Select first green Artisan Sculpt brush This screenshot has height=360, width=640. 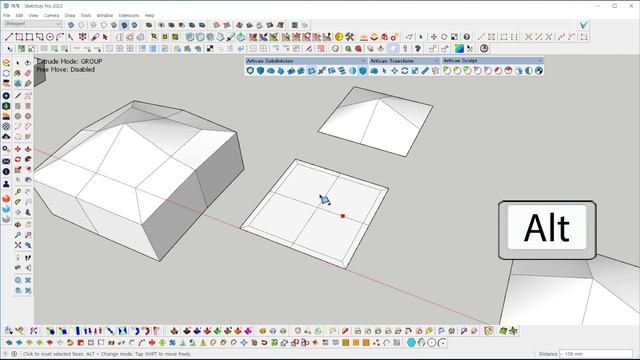[447, 71]
